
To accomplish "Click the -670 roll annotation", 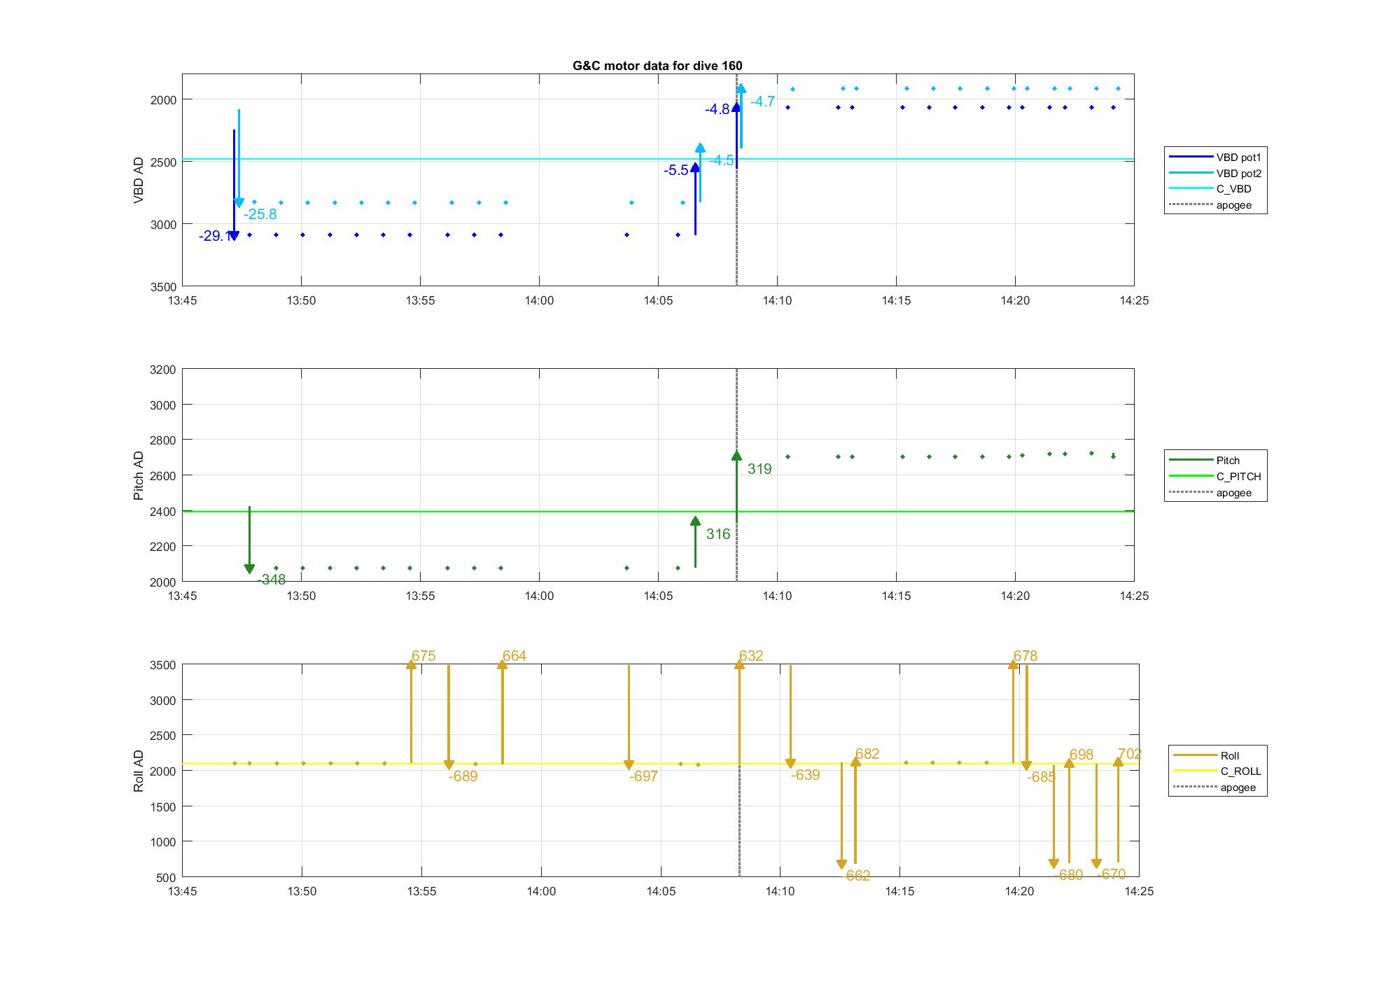I will (x=1111, y=874).
